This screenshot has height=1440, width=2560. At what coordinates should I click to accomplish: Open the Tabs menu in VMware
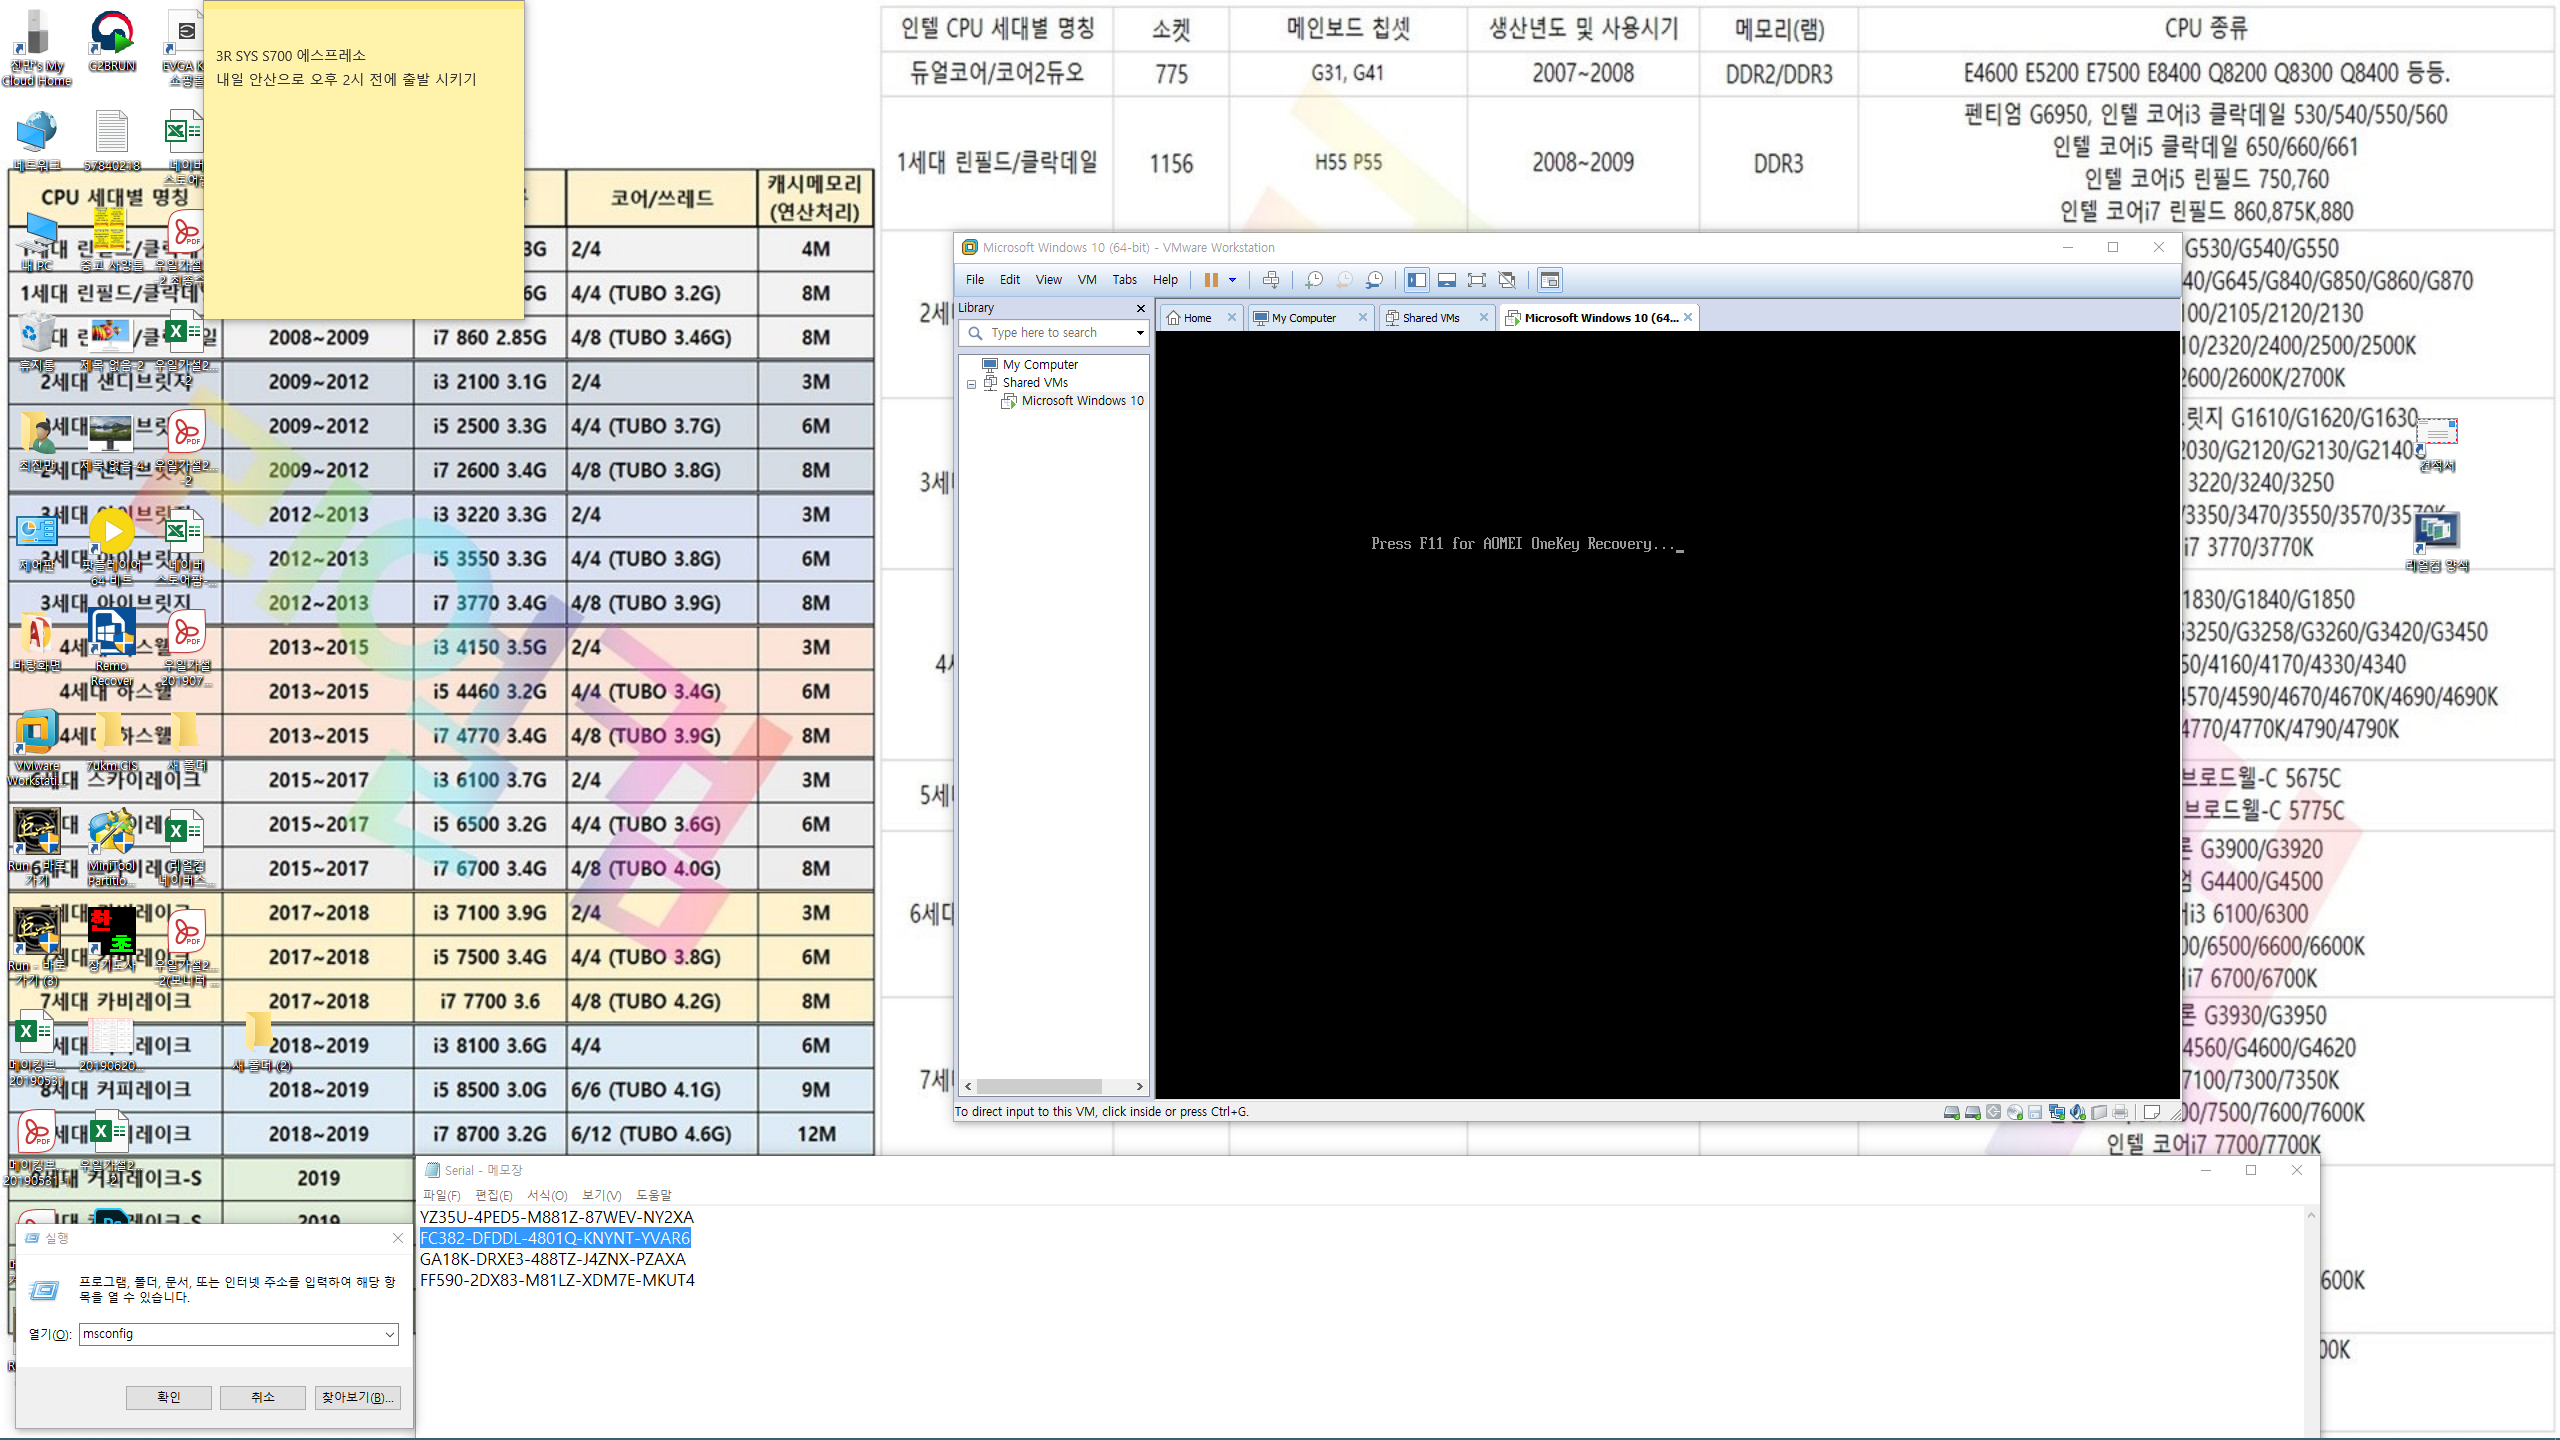[x=1125, y=280]
